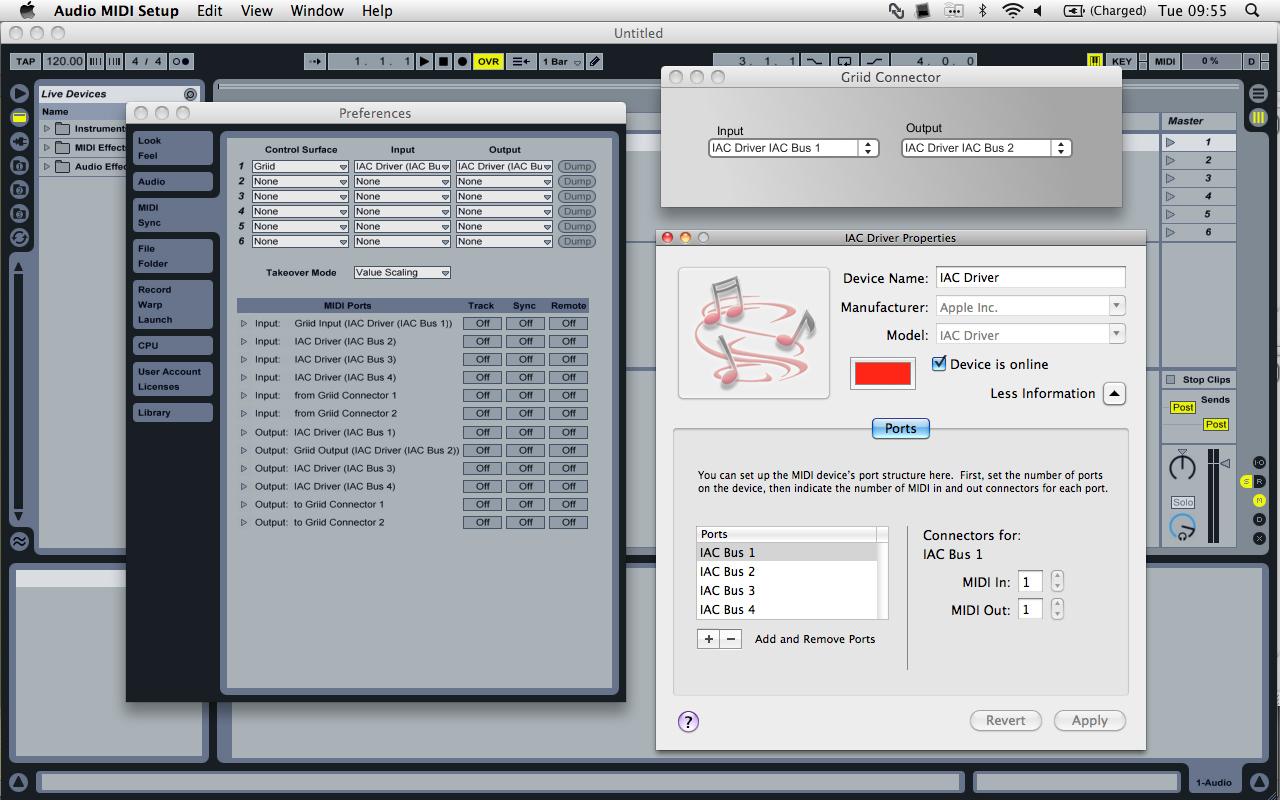Viewport: 1280px width, 800px height.
Task: Click the TAP tempo button
Action: (25, 61)
